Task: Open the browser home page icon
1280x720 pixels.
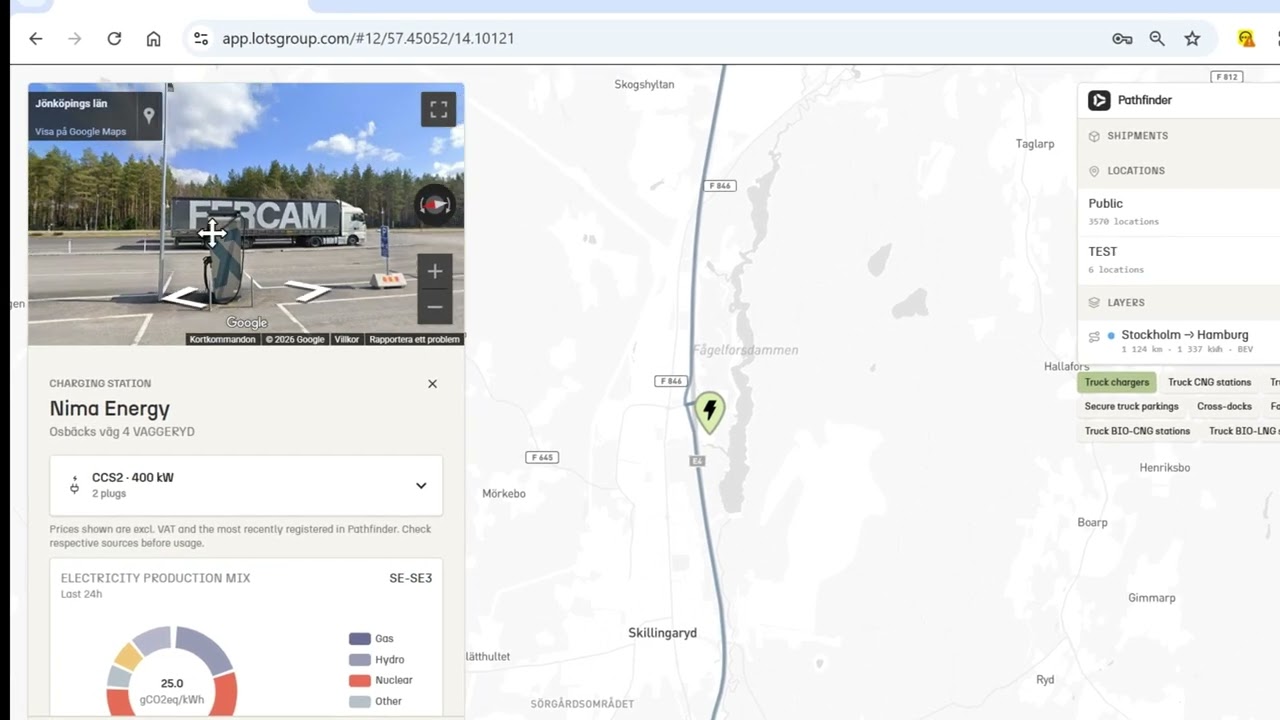Action: tap(153, 39)
